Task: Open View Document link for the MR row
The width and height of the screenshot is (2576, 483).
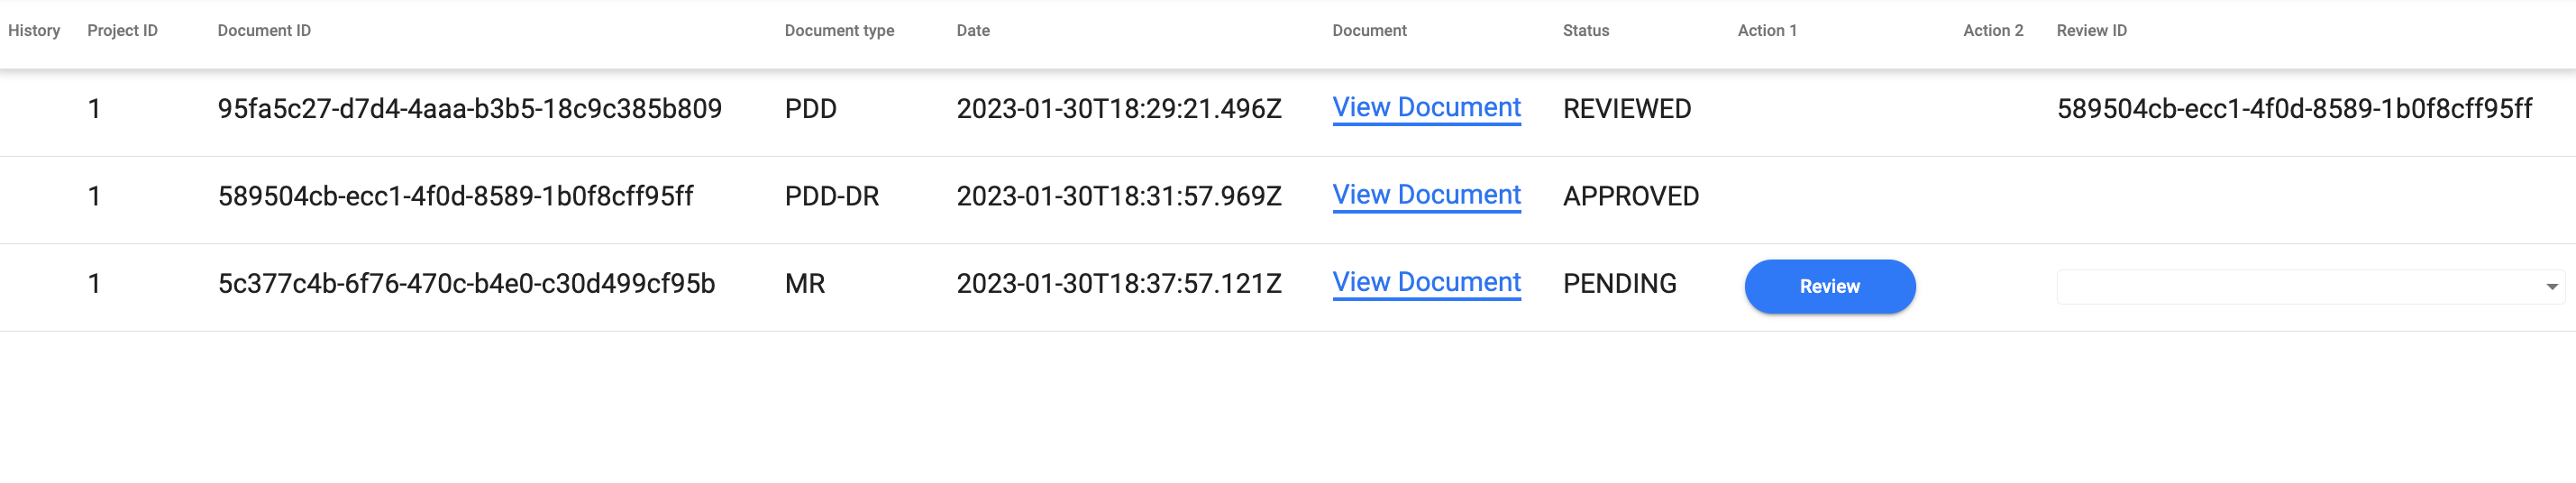Action: (1426, 283)
